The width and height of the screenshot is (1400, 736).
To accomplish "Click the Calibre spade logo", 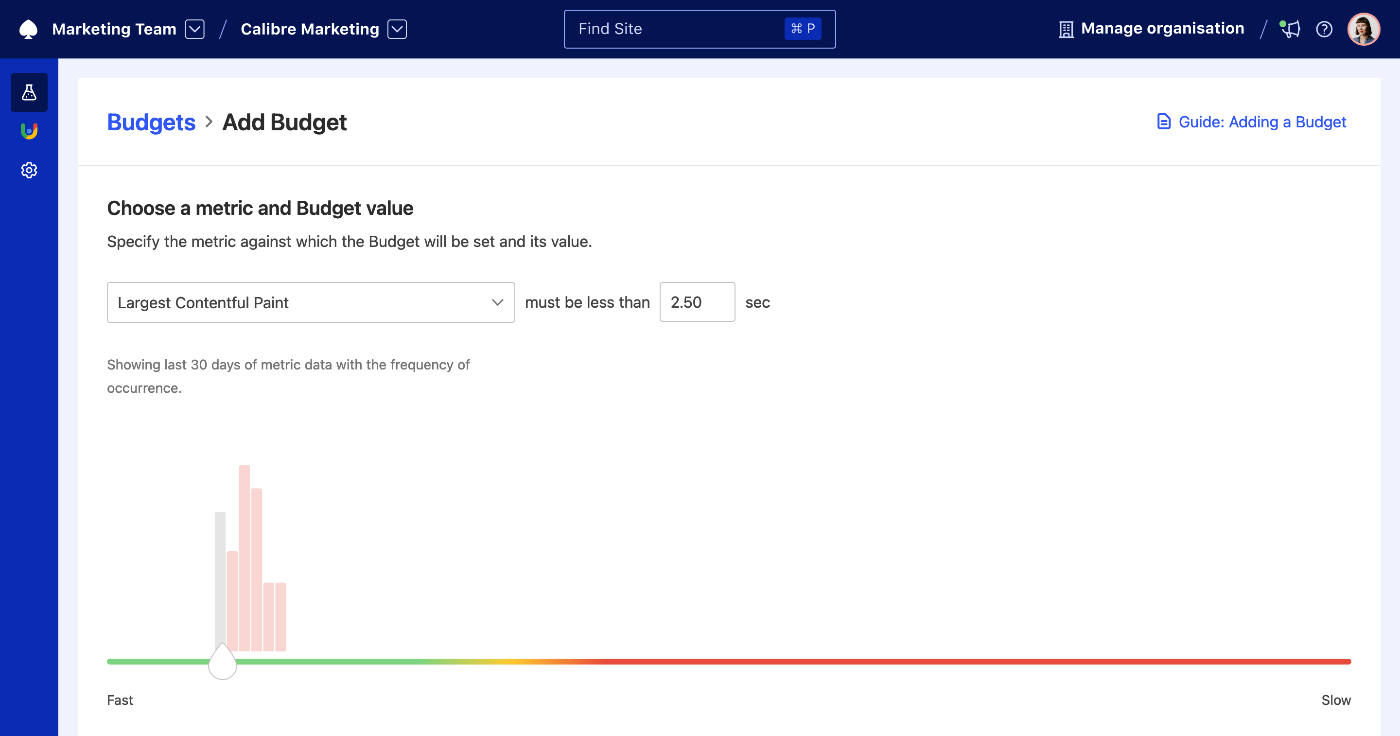I will pos(27,28).
